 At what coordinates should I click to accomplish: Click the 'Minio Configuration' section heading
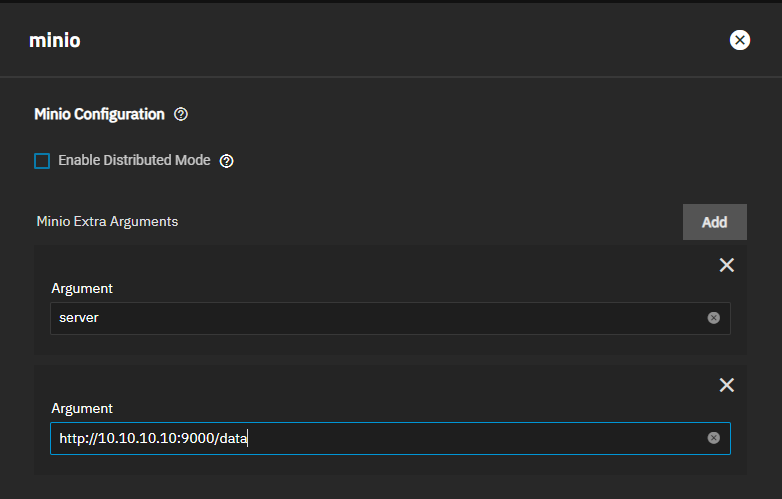(99, 114)
